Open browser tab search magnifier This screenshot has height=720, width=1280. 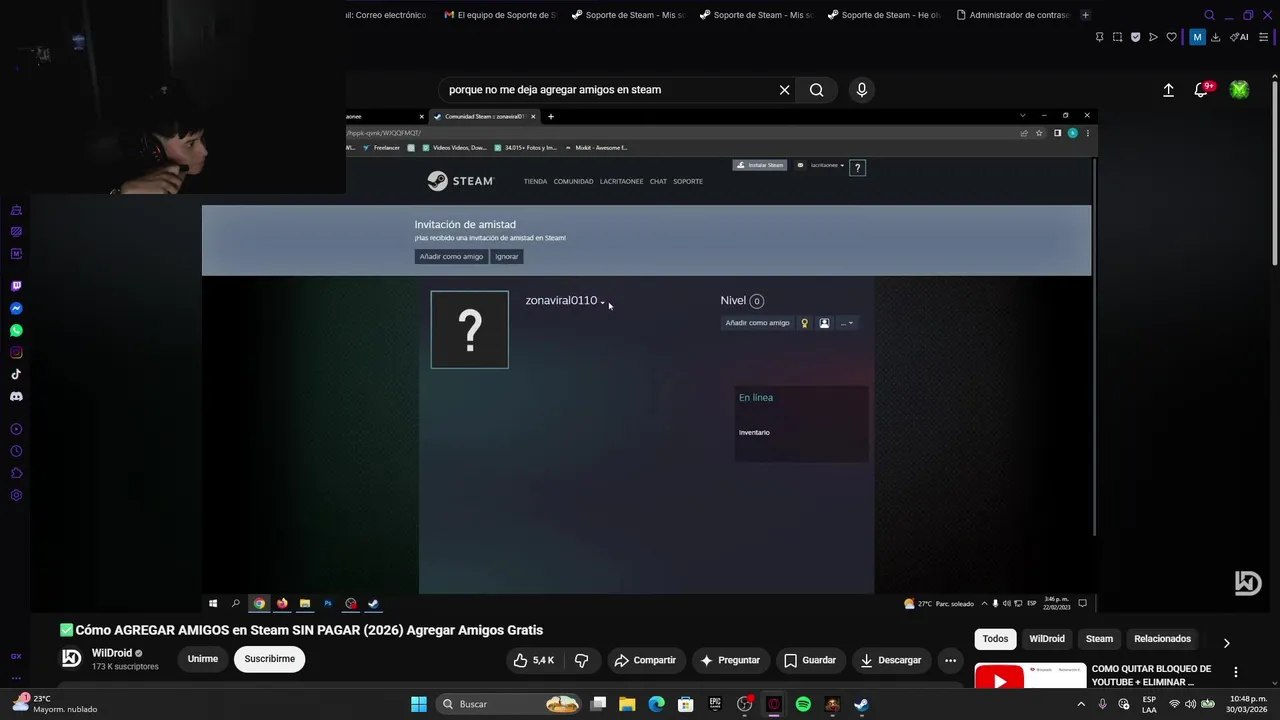(1209, 15)
